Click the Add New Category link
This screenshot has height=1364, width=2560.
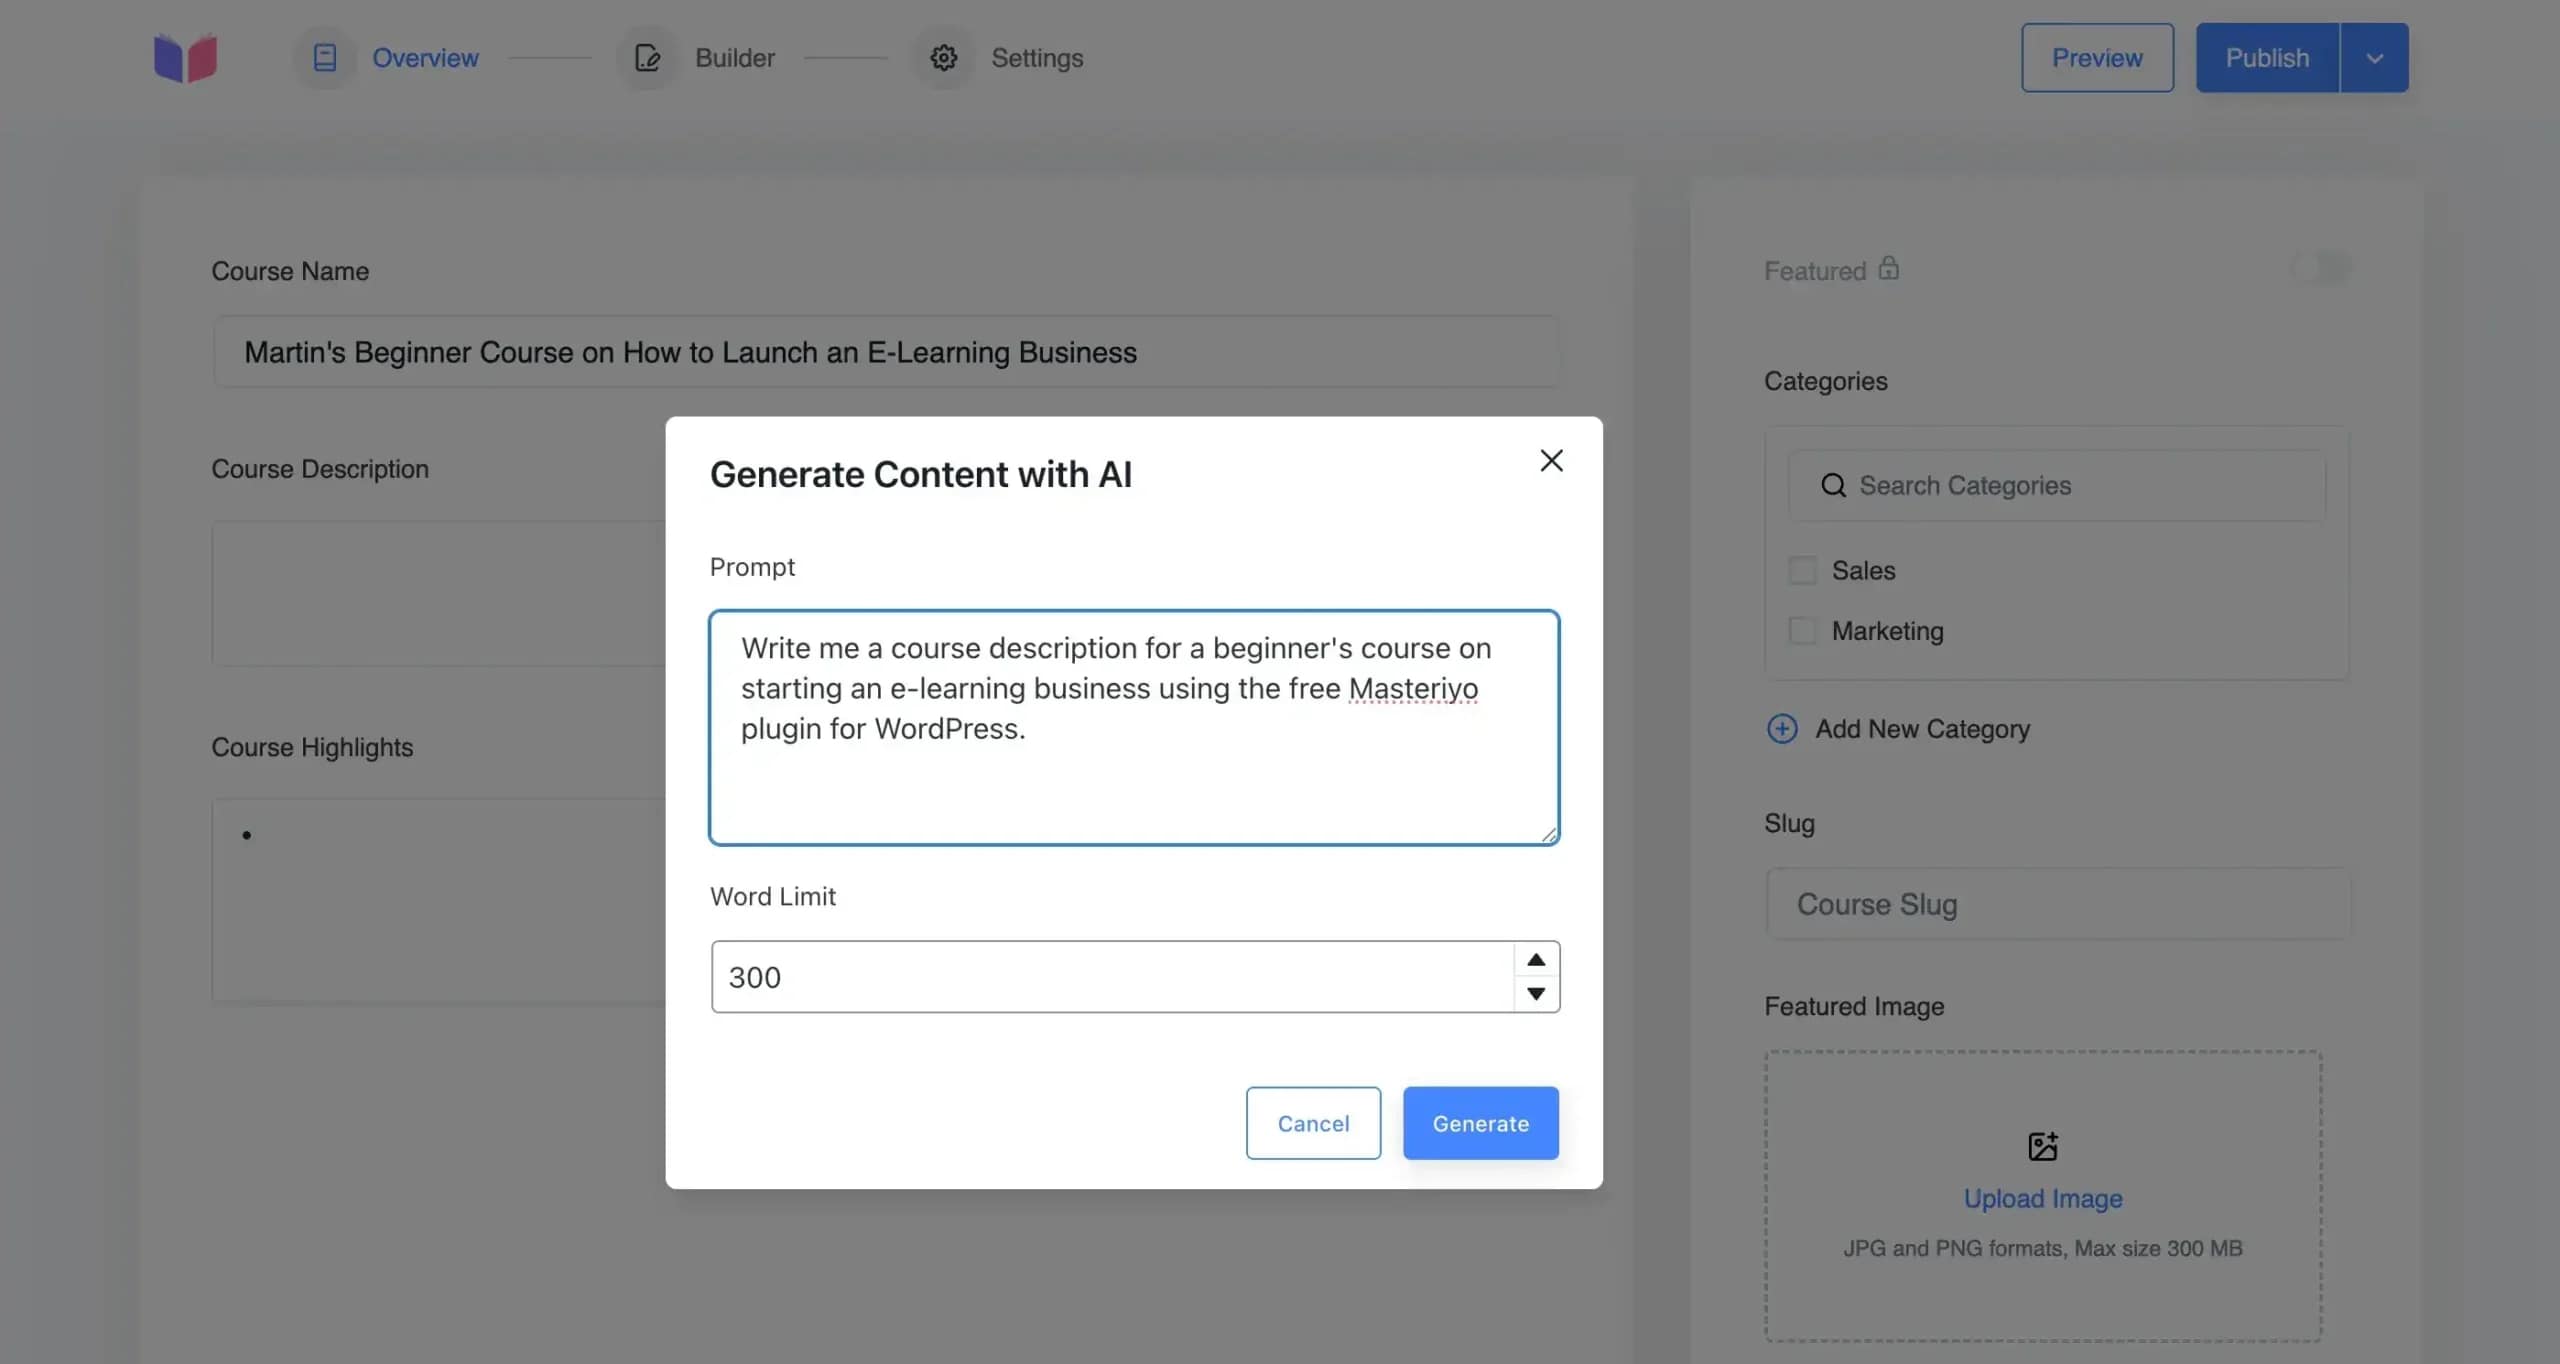pyautogui.click(x=1922, y=729)
